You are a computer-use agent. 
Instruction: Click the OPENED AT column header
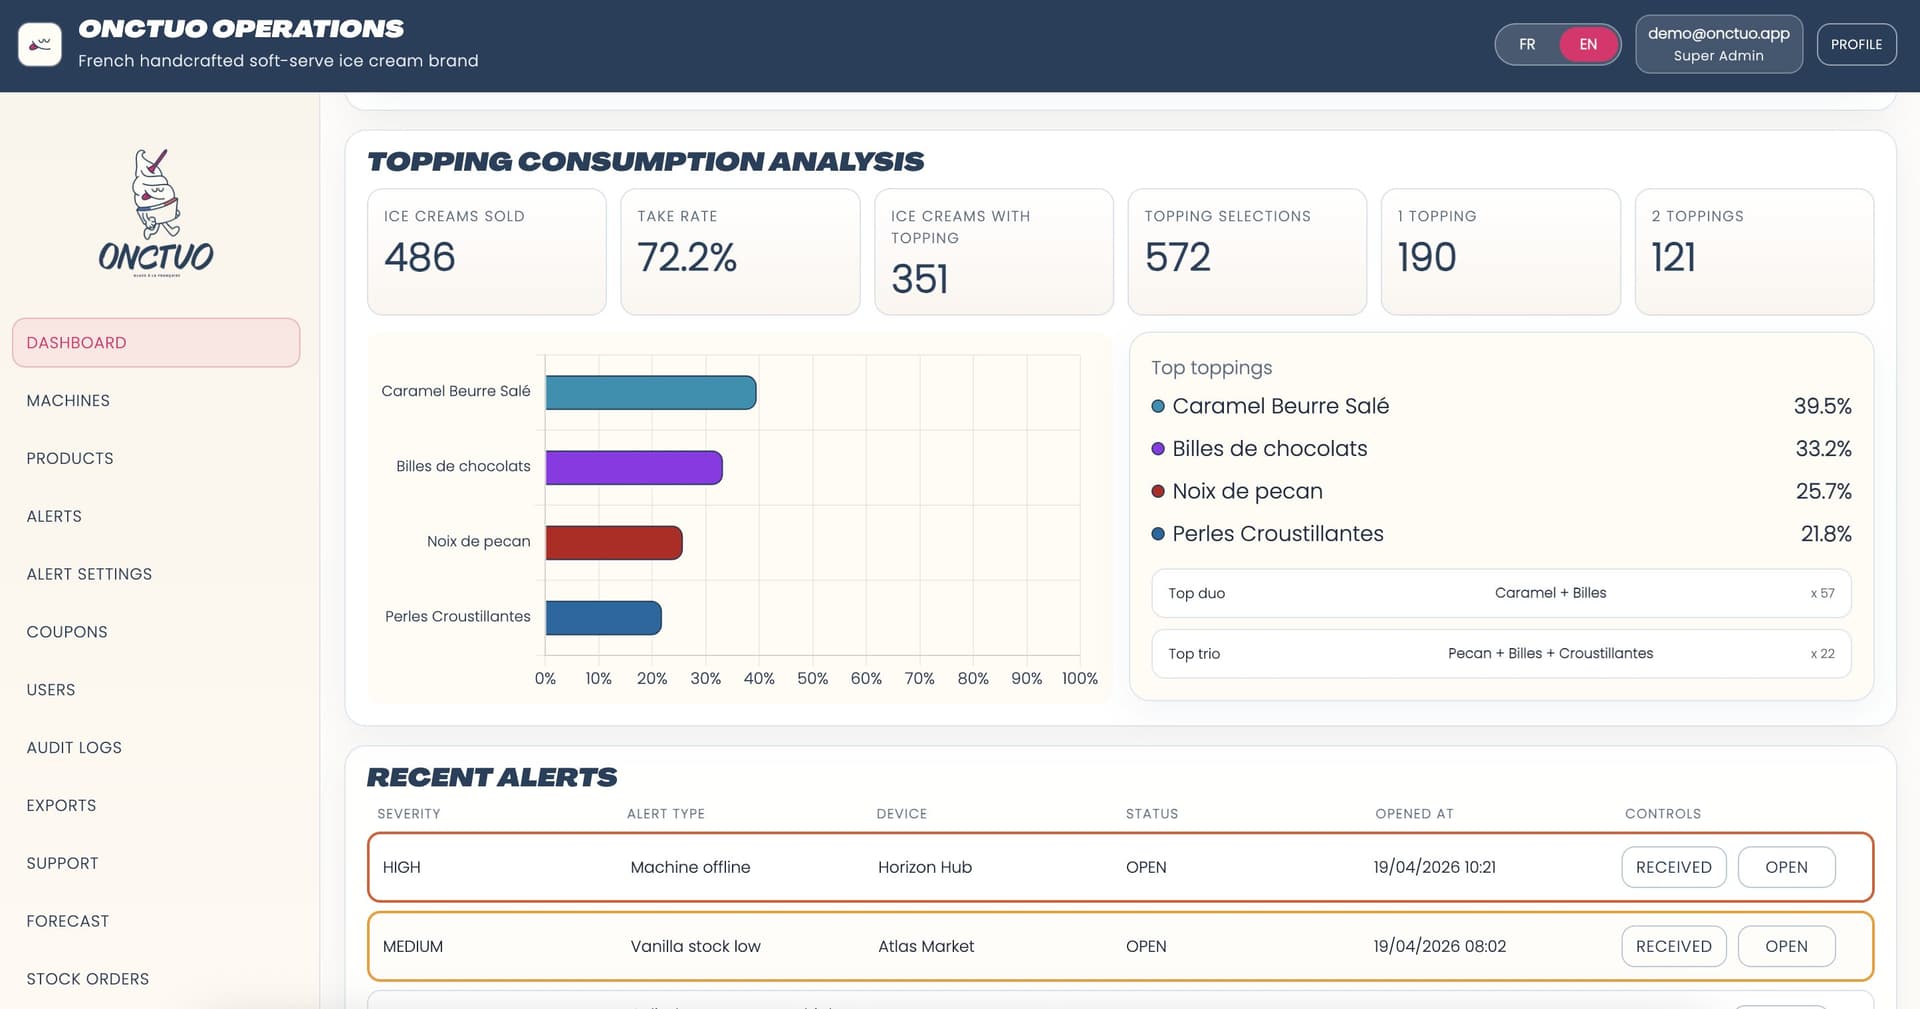1414,814
